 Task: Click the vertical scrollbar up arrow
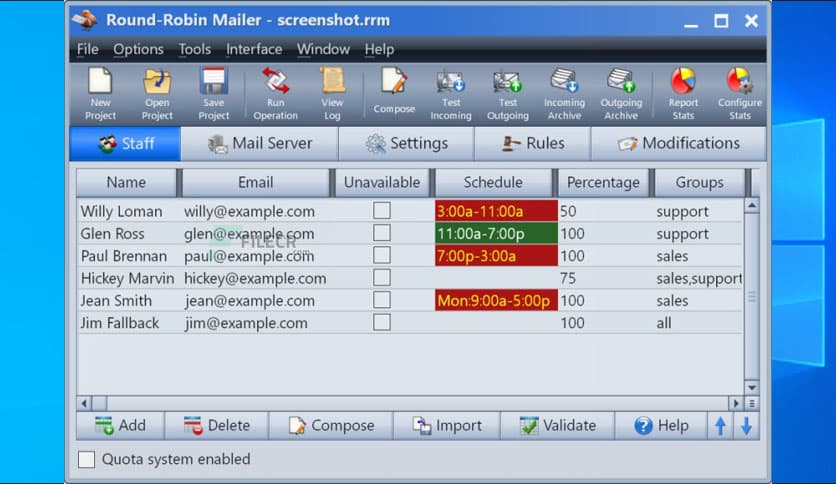pyautogui.click(x=752, y=206)
